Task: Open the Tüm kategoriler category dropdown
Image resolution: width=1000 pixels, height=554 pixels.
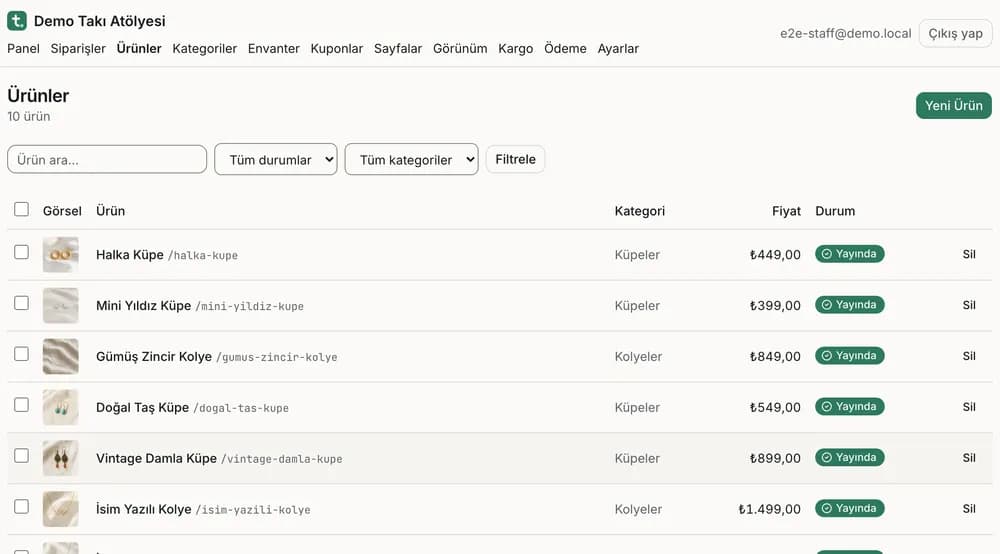Action: click(x=411, y=159)
